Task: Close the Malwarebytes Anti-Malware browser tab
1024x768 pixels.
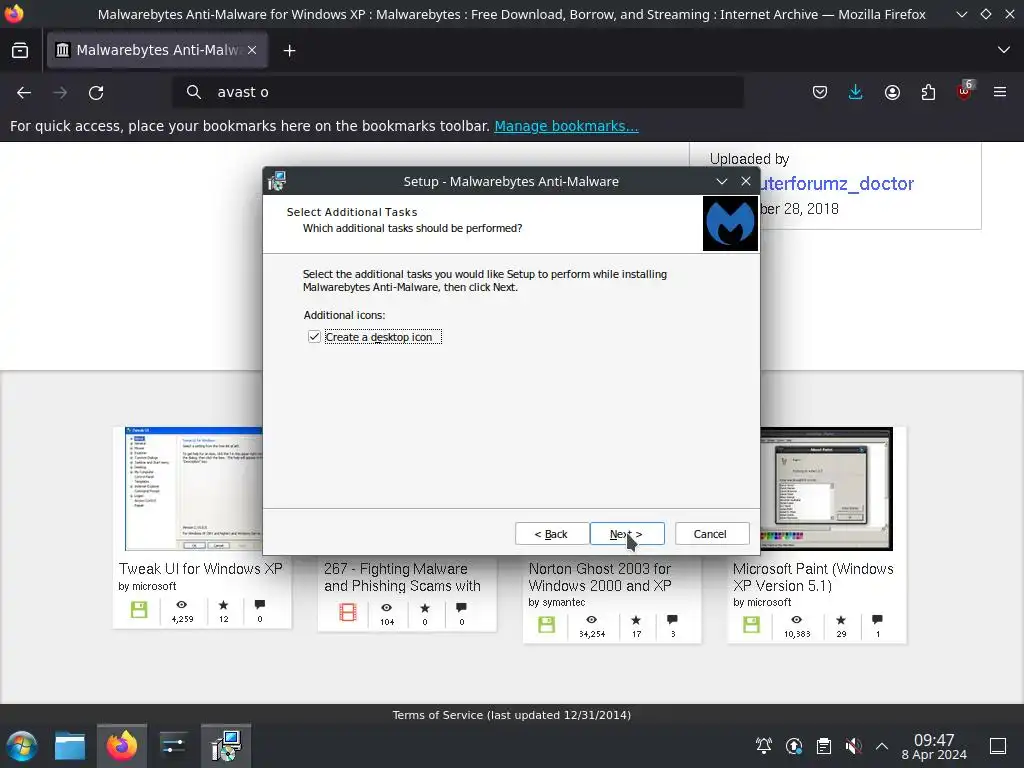Action: coord(252,50)
